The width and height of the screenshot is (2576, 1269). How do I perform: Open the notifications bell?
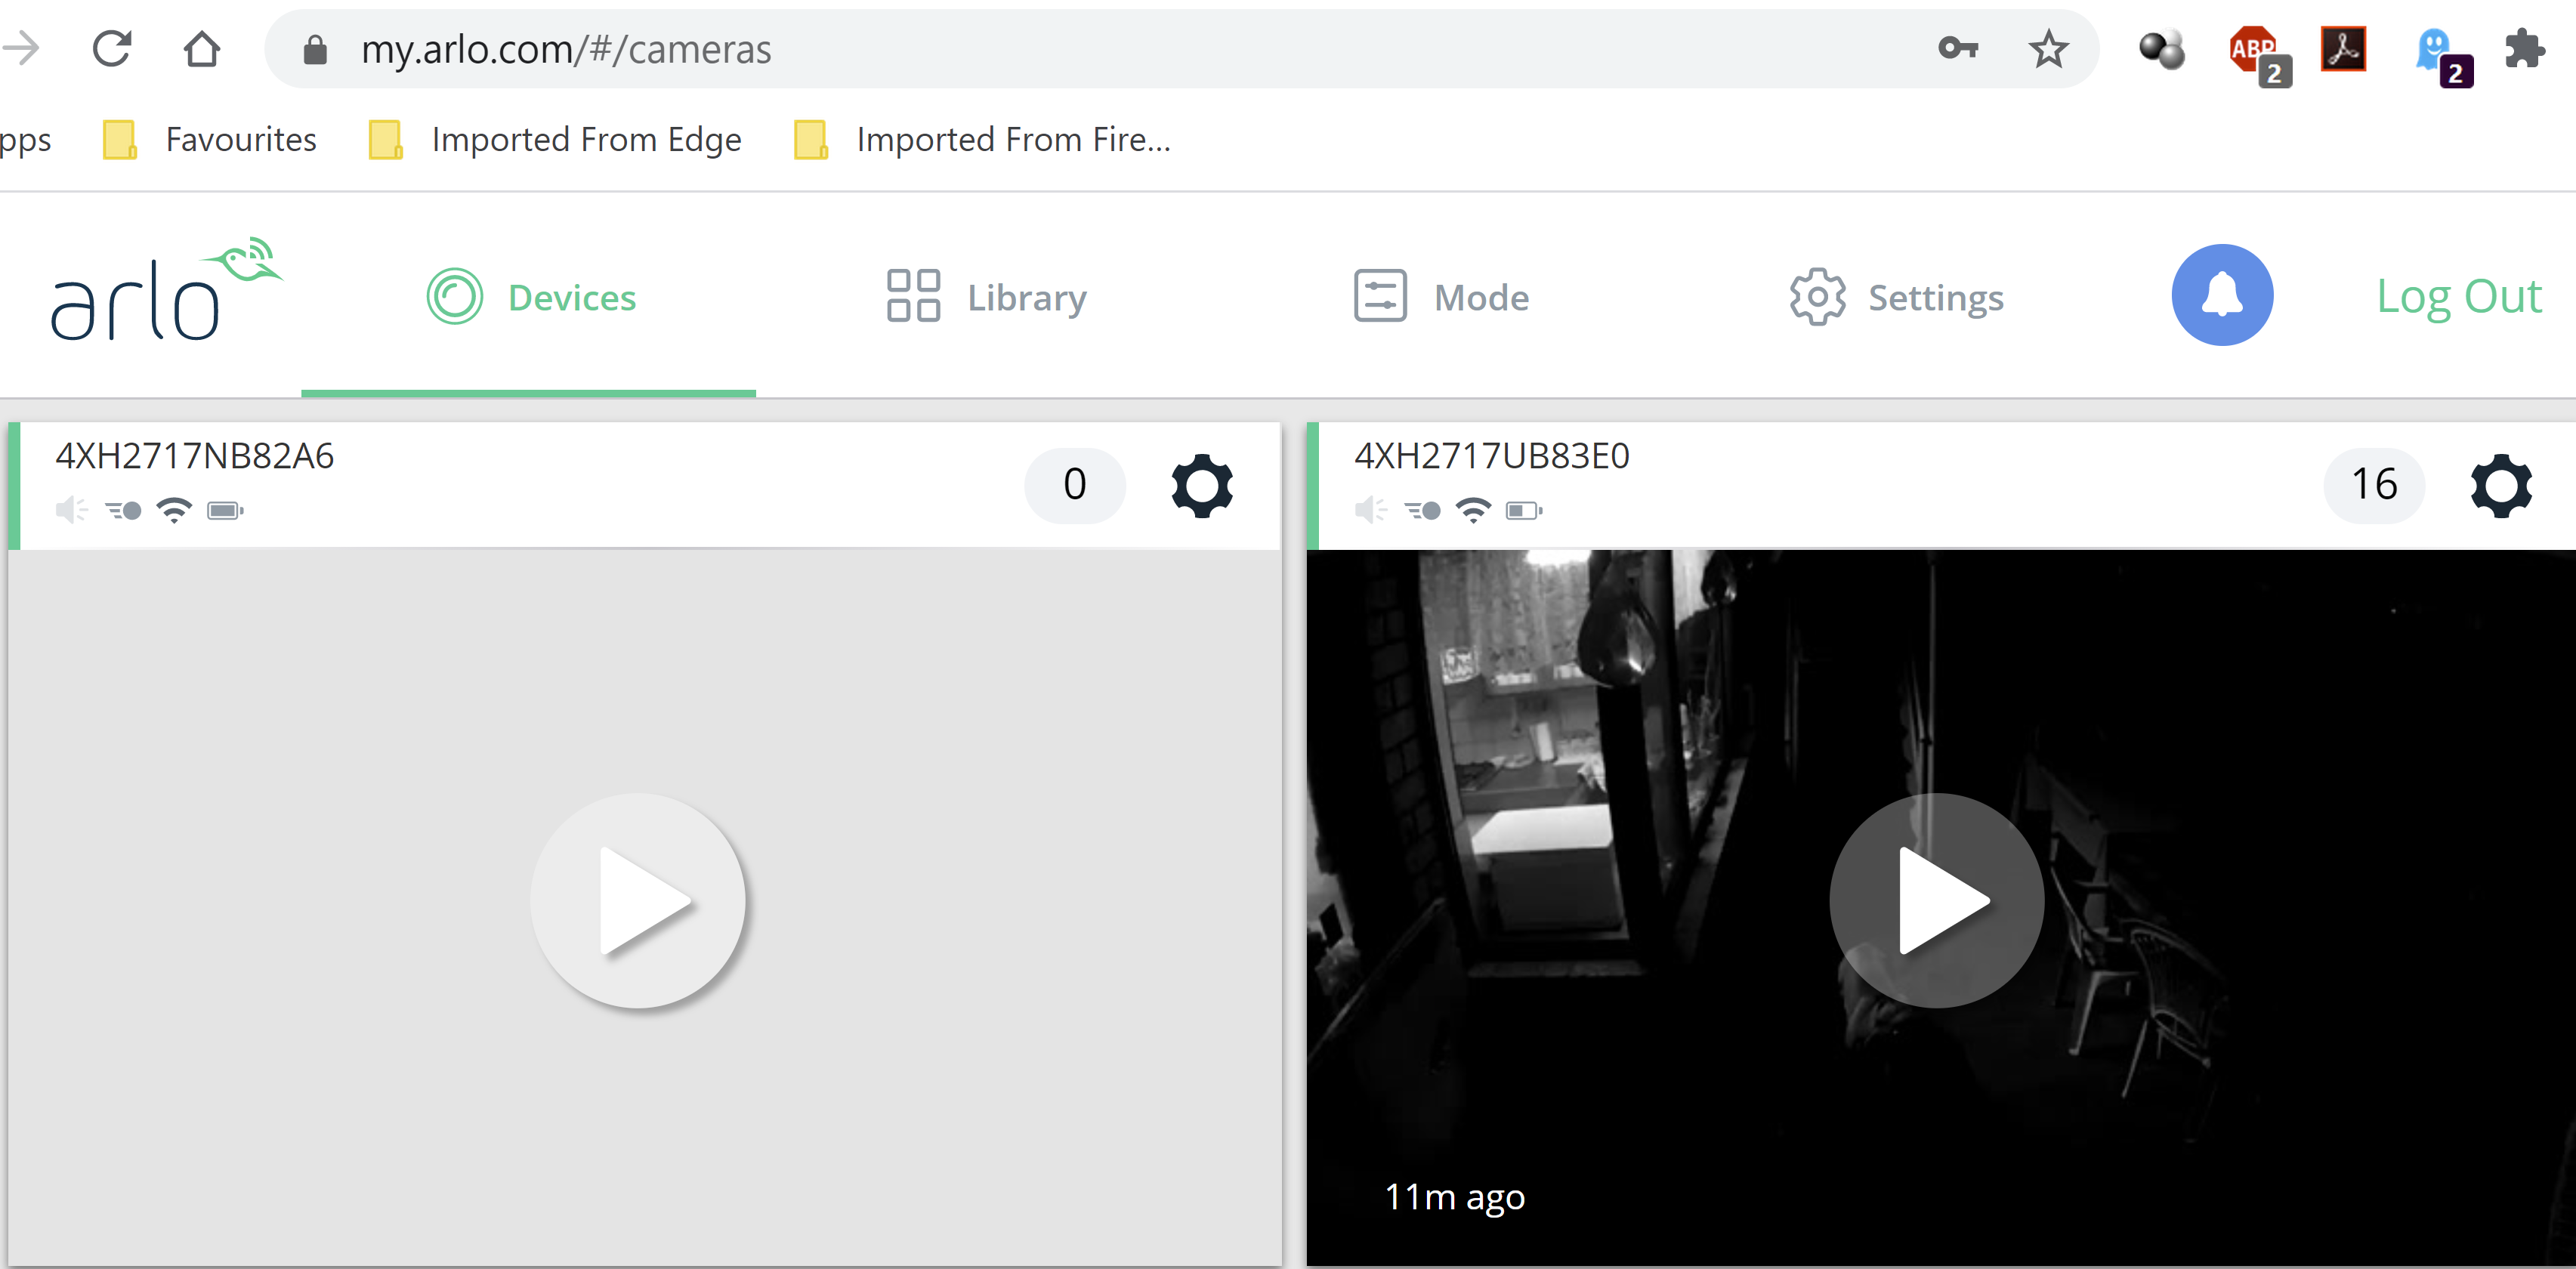coord(2221,296)
